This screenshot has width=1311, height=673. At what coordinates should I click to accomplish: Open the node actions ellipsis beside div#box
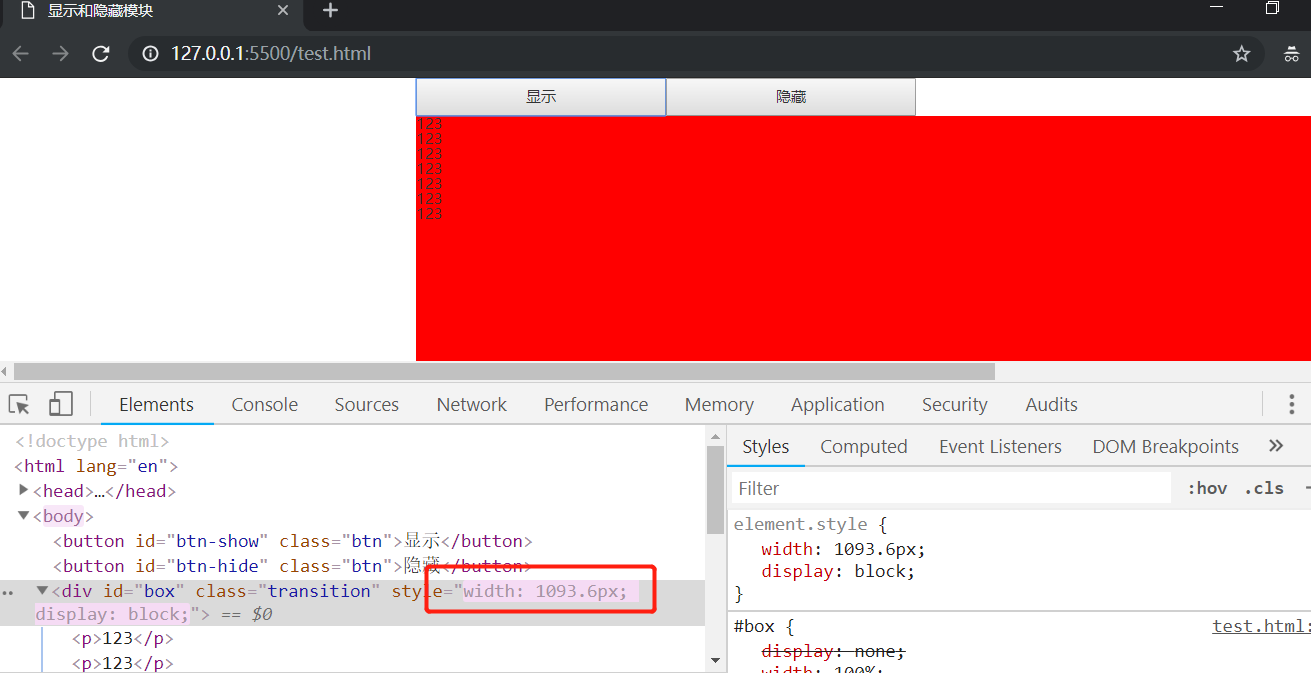[x=8, y=592]
